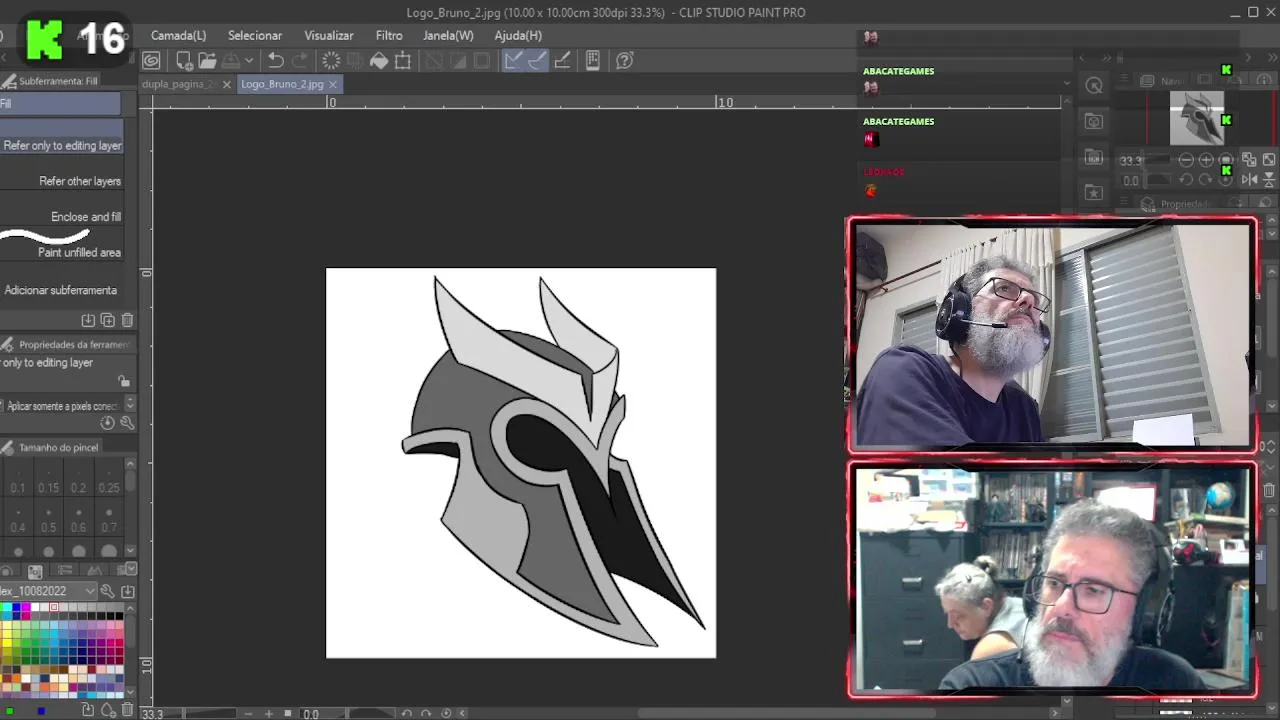This screenshot has width=1280, height=720.
Task: Open the Filtro menu
Action: tap(389, 35)
